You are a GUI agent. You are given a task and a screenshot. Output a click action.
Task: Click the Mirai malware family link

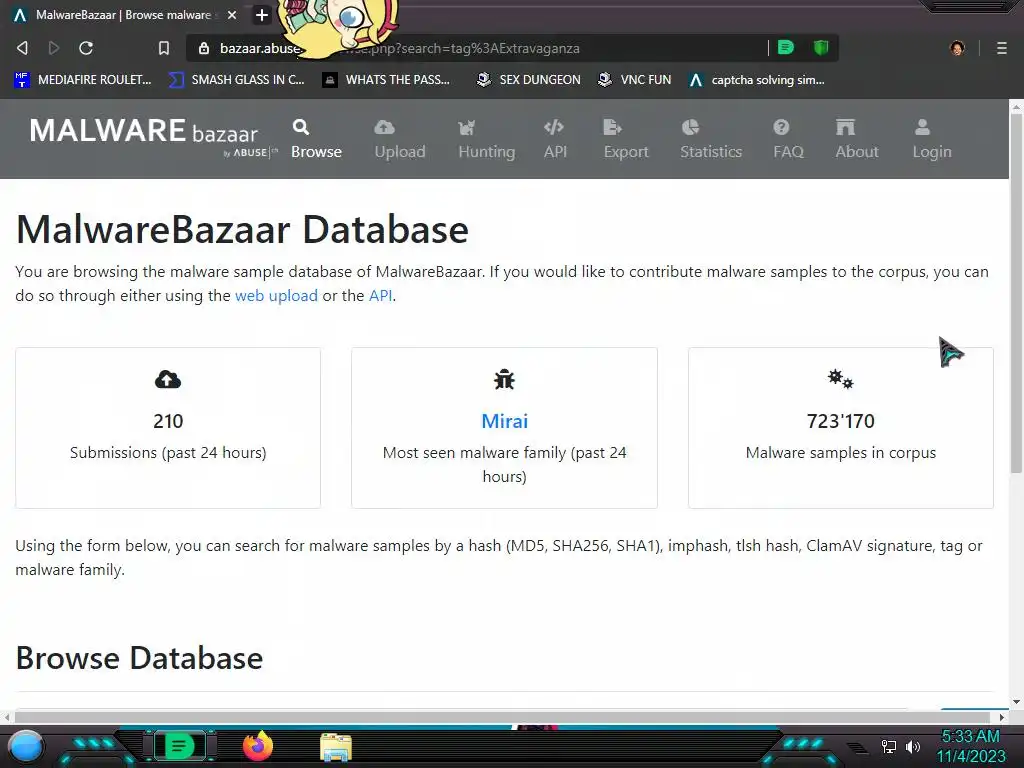tap(504, 421)
